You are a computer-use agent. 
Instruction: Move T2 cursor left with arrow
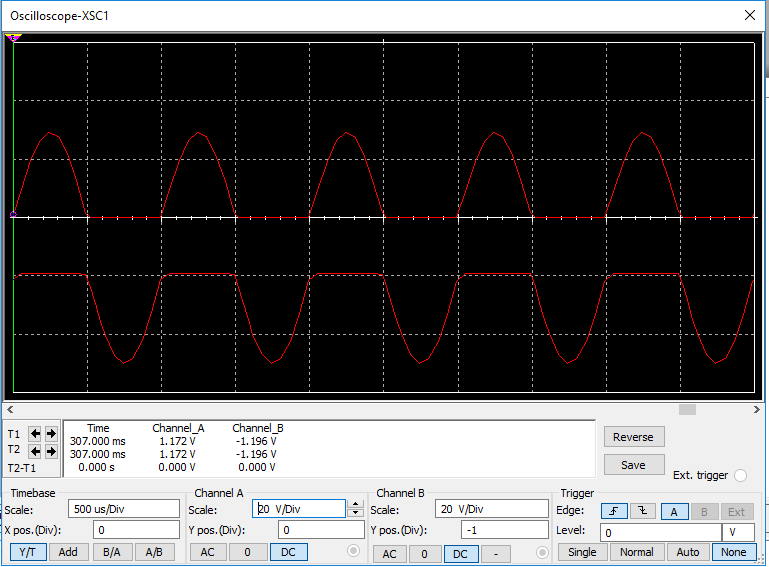(x=35, y=451)
